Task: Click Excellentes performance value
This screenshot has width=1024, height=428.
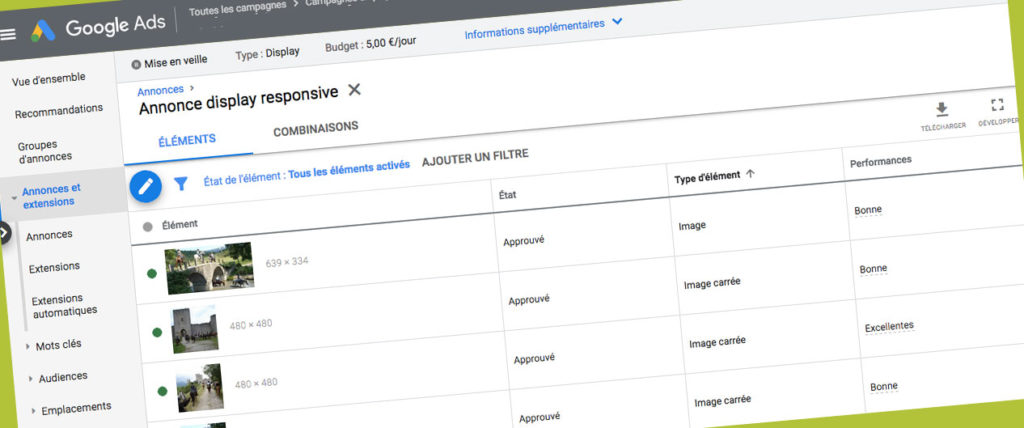Action: (x=889, y=327)
